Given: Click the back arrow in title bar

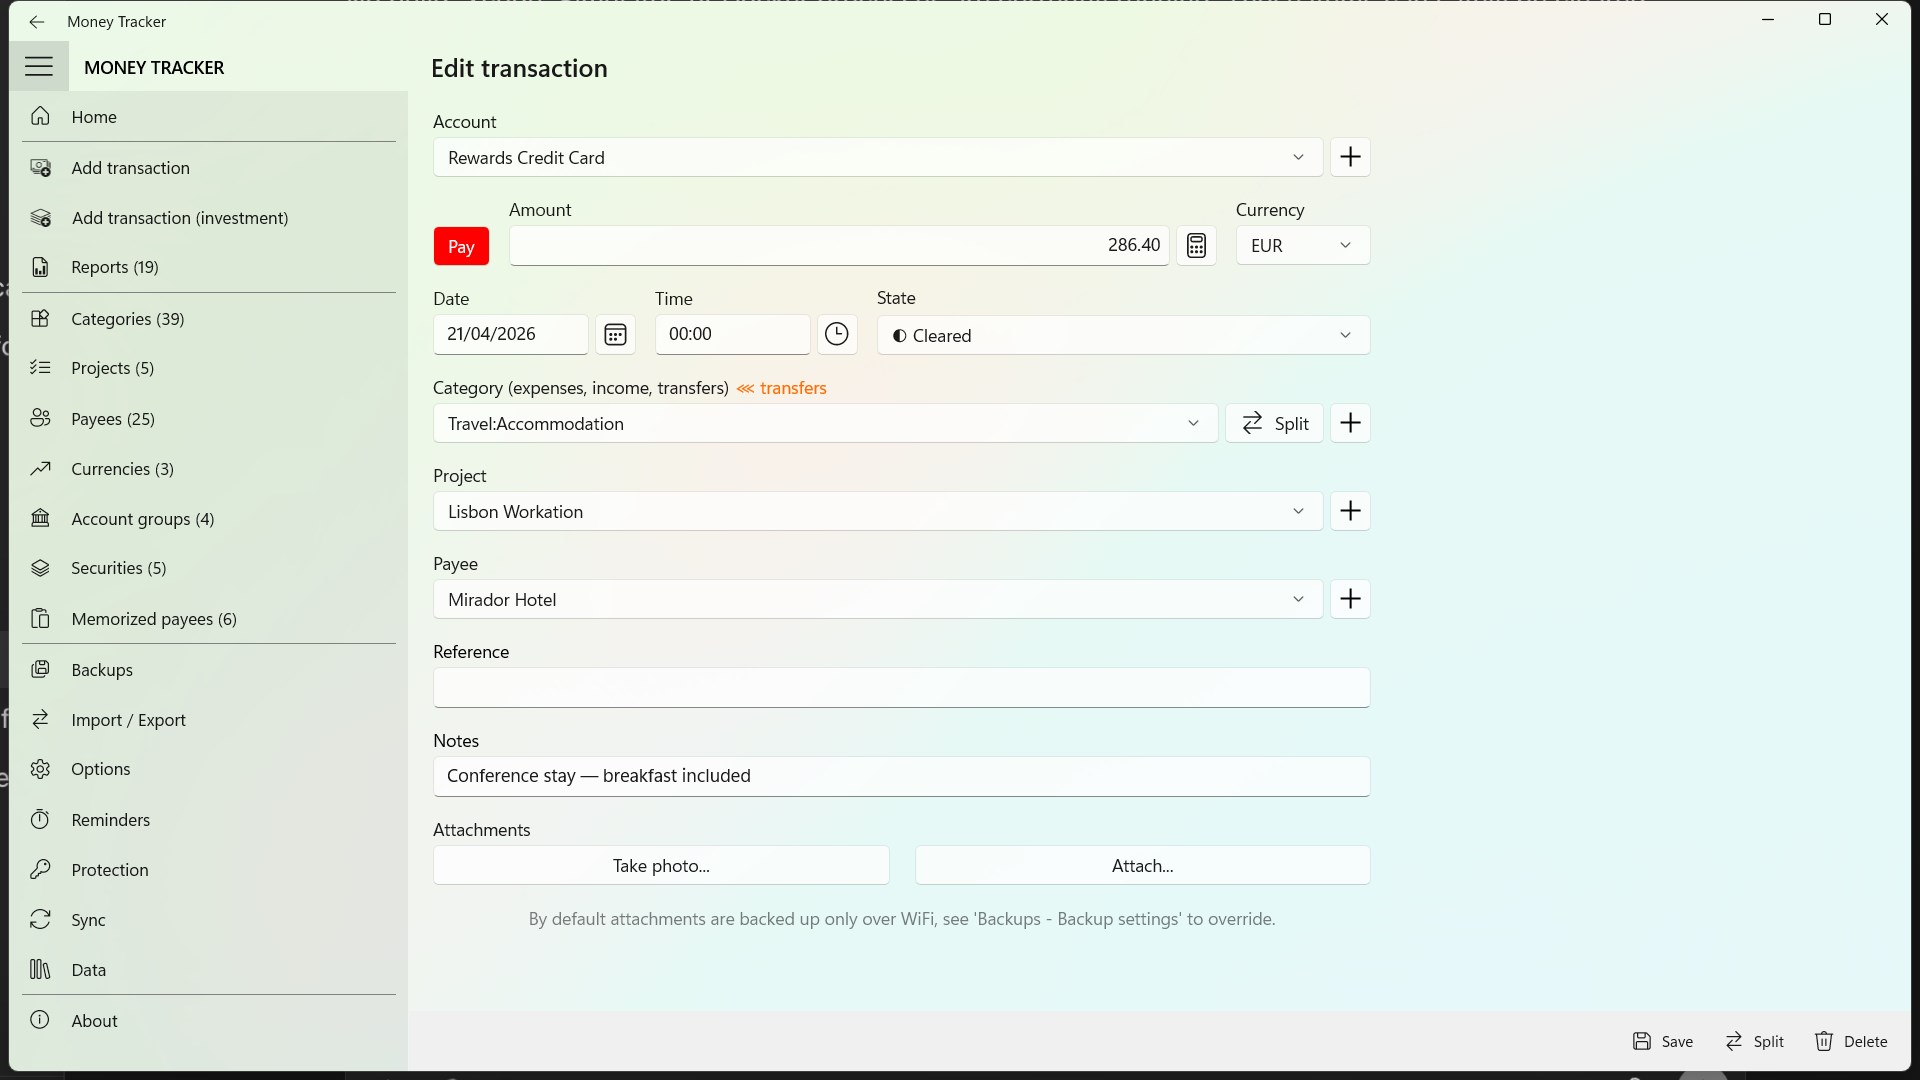Looking at the screenshot, I should coord(37,21).
